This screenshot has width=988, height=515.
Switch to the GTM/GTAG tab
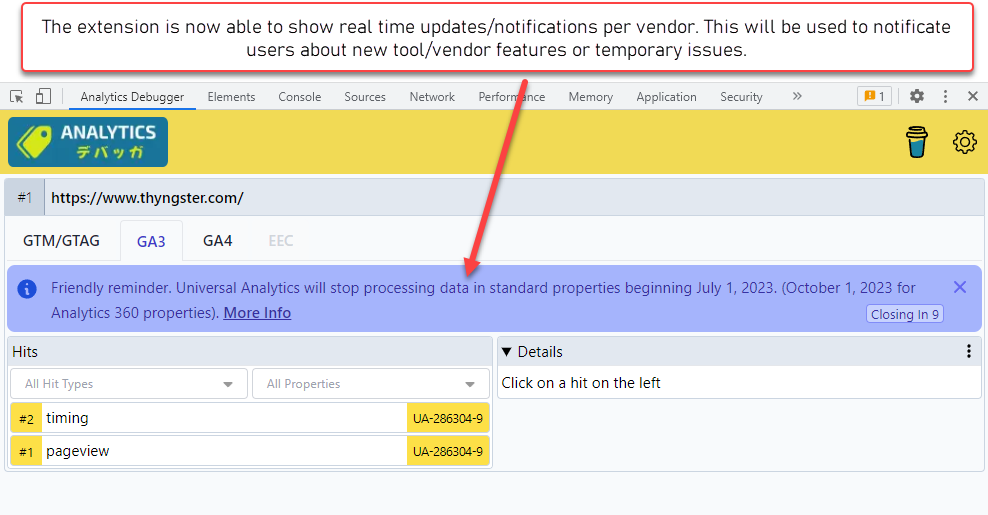(x=61, y=241)
